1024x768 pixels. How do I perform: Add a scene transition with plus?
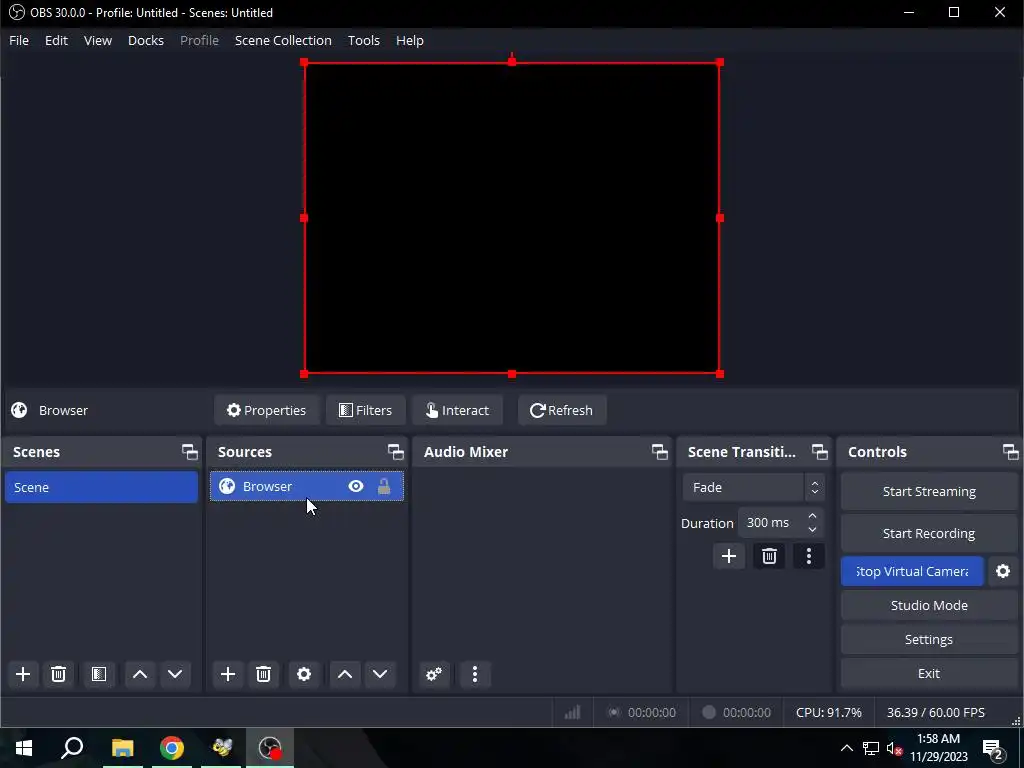(x=729, y=556)
